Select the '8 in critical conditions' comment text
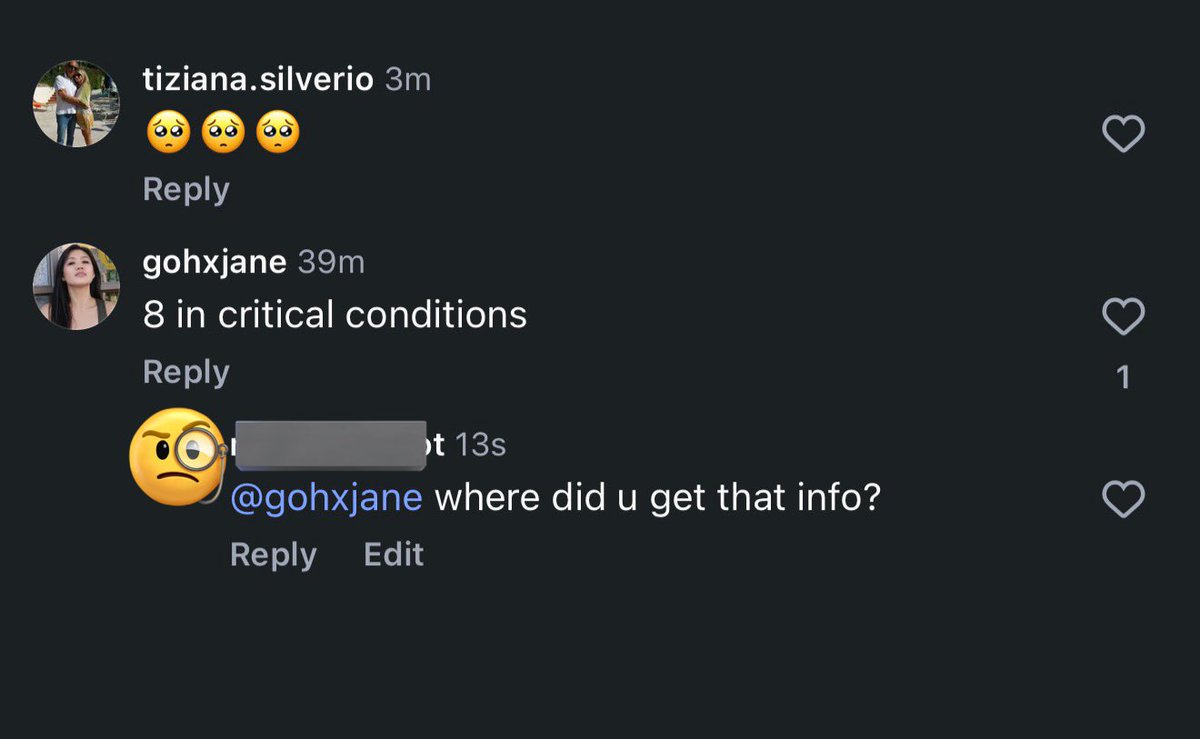This screenshot has height=739, width=1200. coord(335,316)
